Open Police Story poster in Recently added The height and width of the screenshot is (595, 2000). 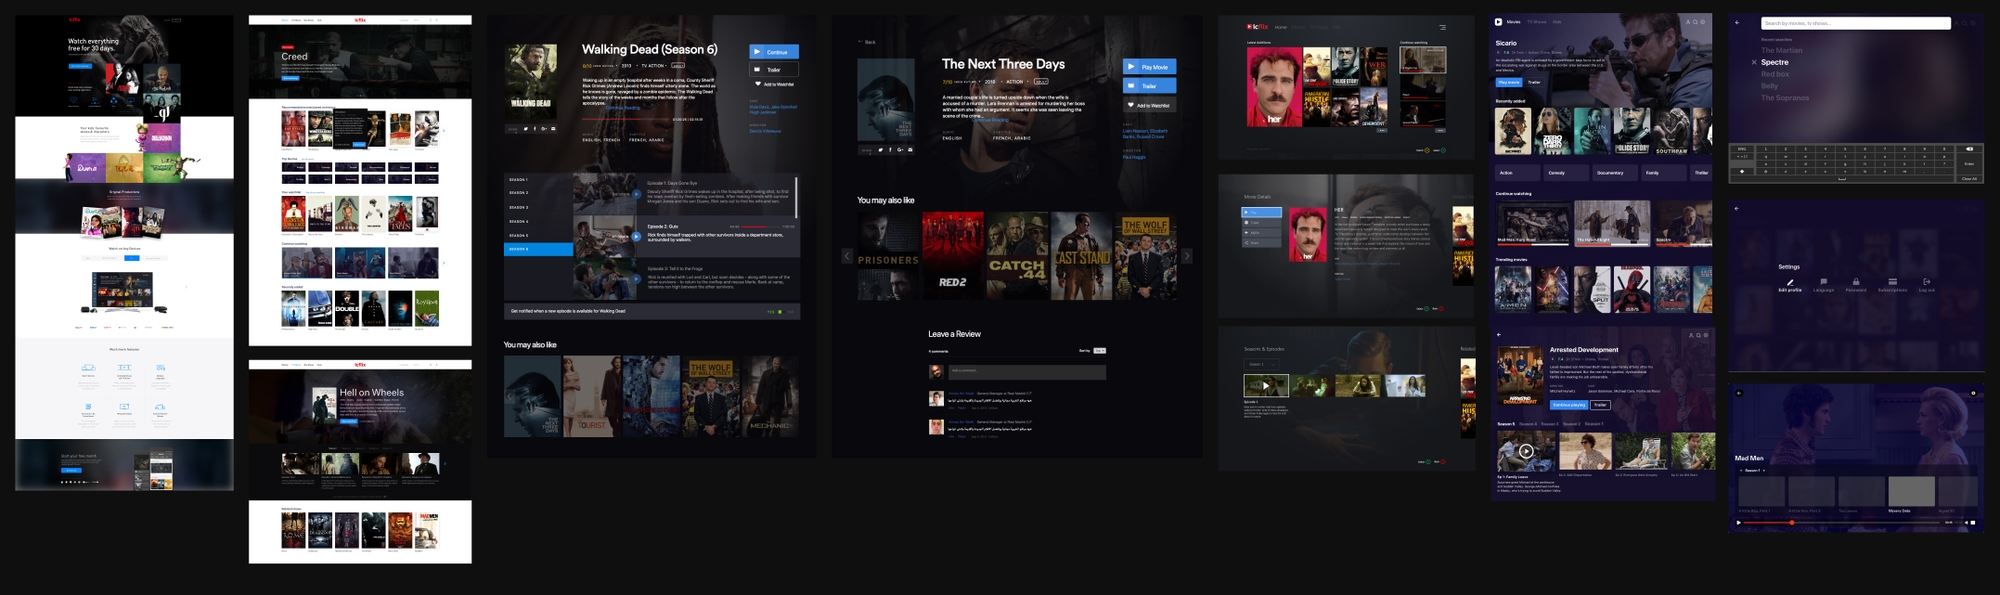tap(1632, 131)
